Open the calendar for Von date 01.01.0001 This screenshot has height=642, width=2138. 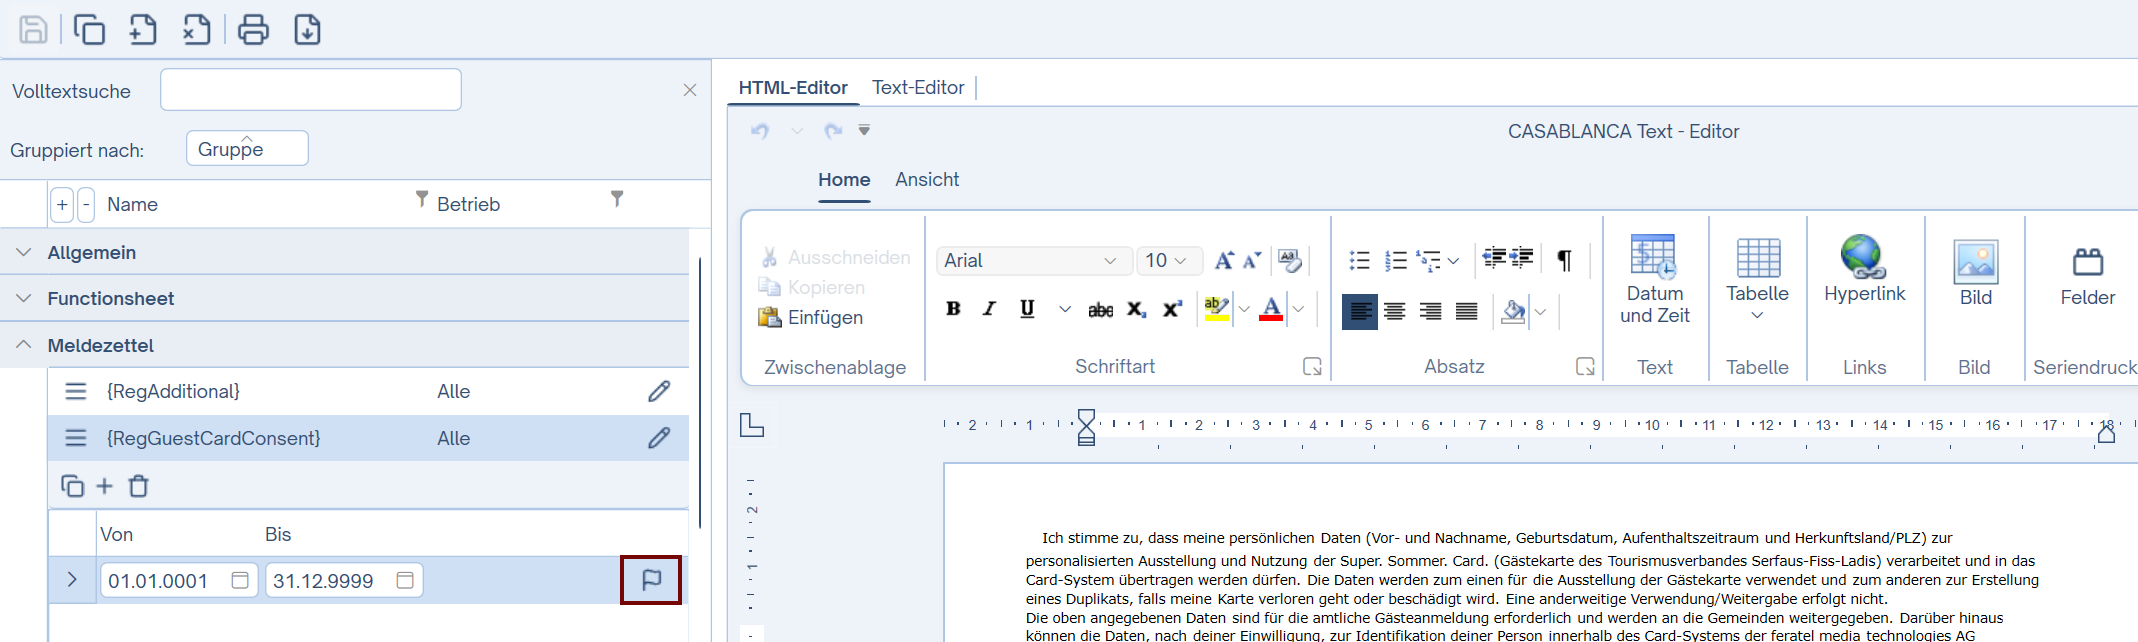[240, 580]
